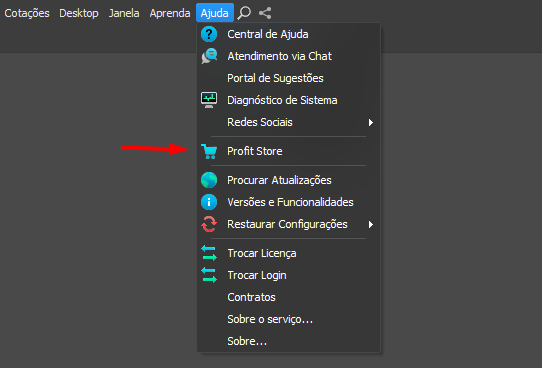
Task: Expand the Redes Sociais submenu arrow
Action: [371, 122]
